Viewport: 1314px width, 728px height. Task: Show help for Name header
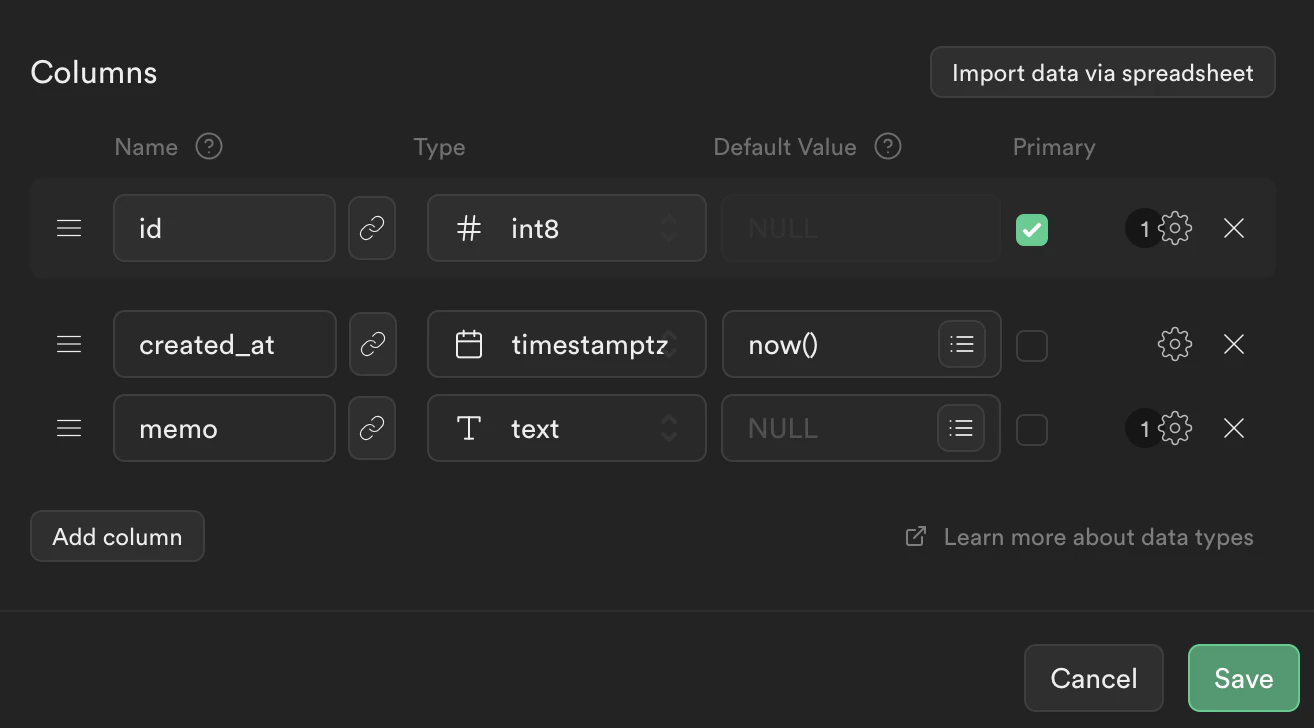(x=208, y=147)
